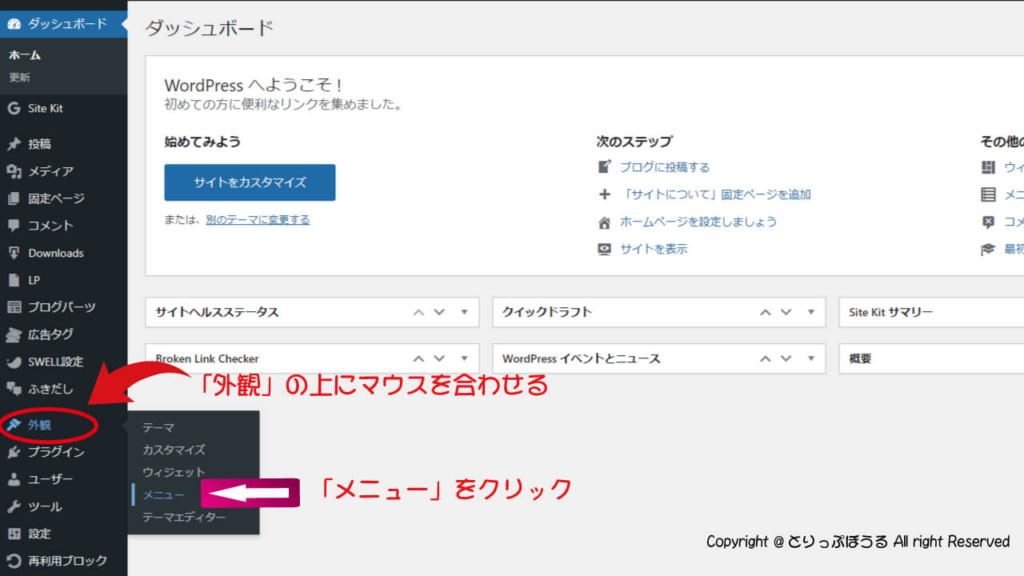The height and width of the screenshot is (576, 1024).
Task: Click the sliders icon beside 設定
Action: point(14,534)
